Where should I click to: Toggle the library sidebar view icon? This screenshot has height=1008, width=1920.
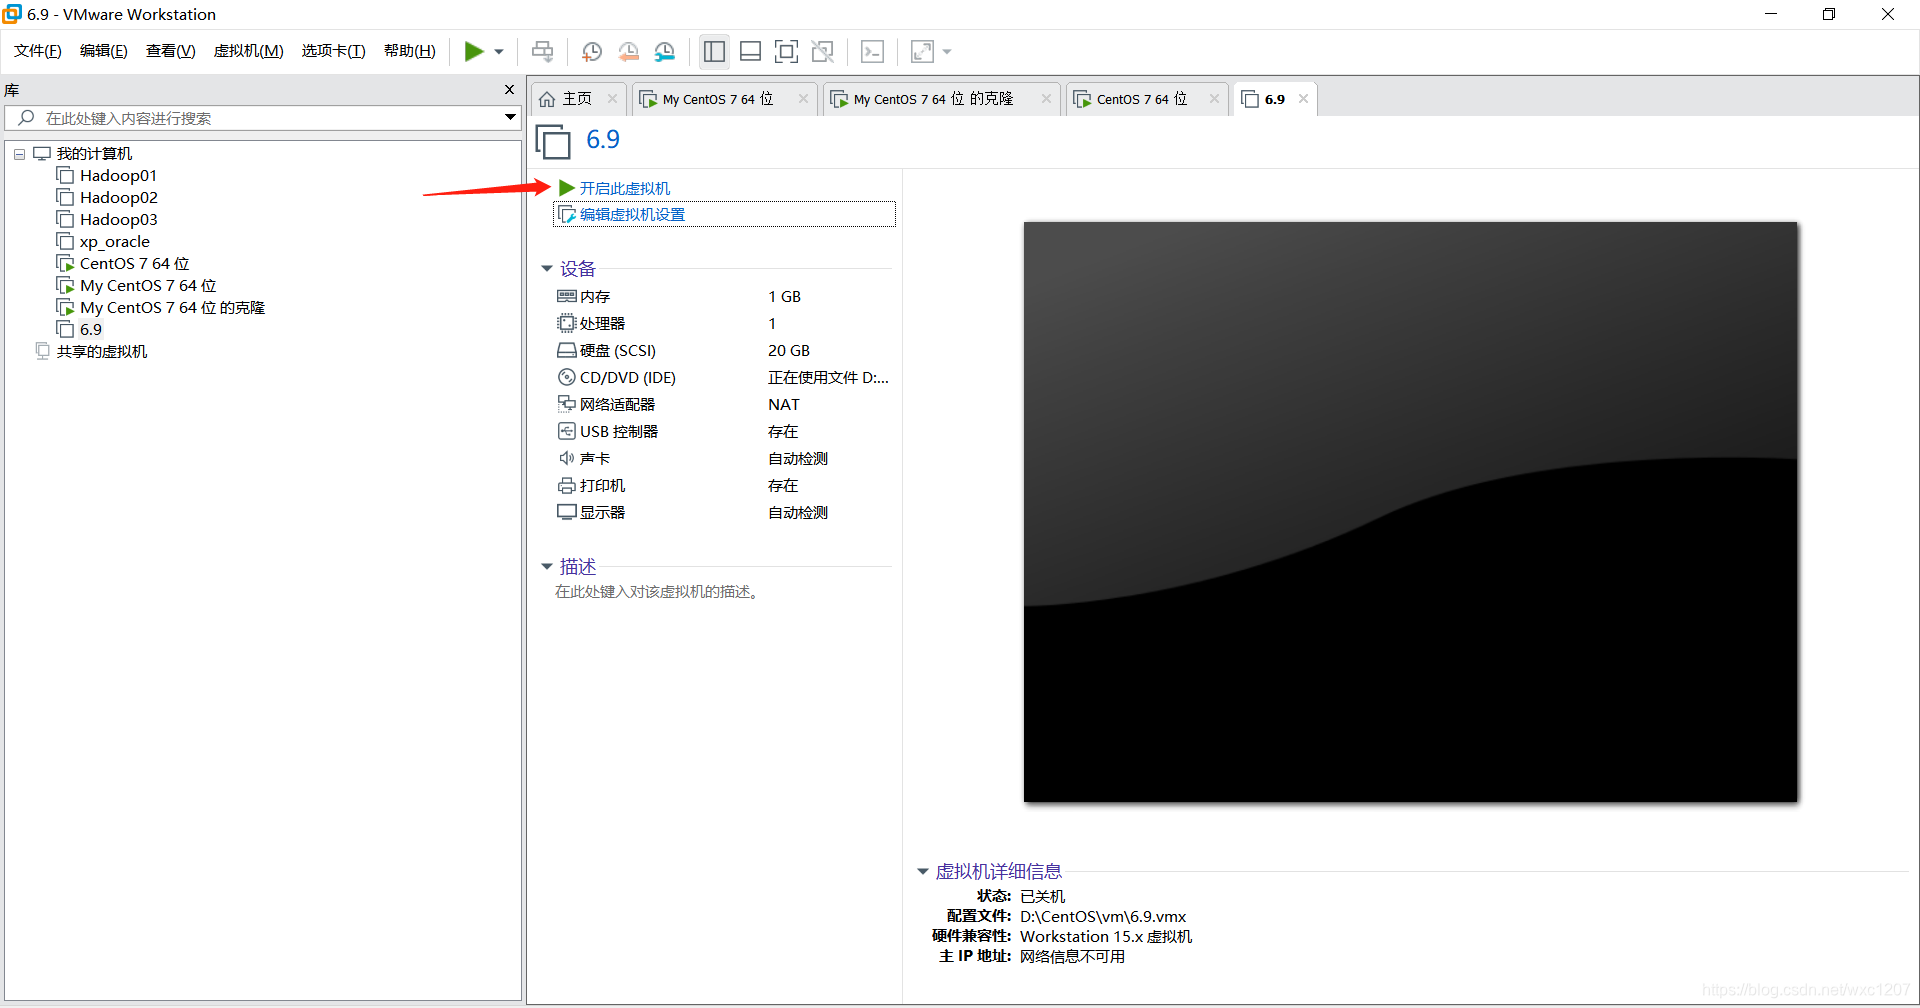714,51
